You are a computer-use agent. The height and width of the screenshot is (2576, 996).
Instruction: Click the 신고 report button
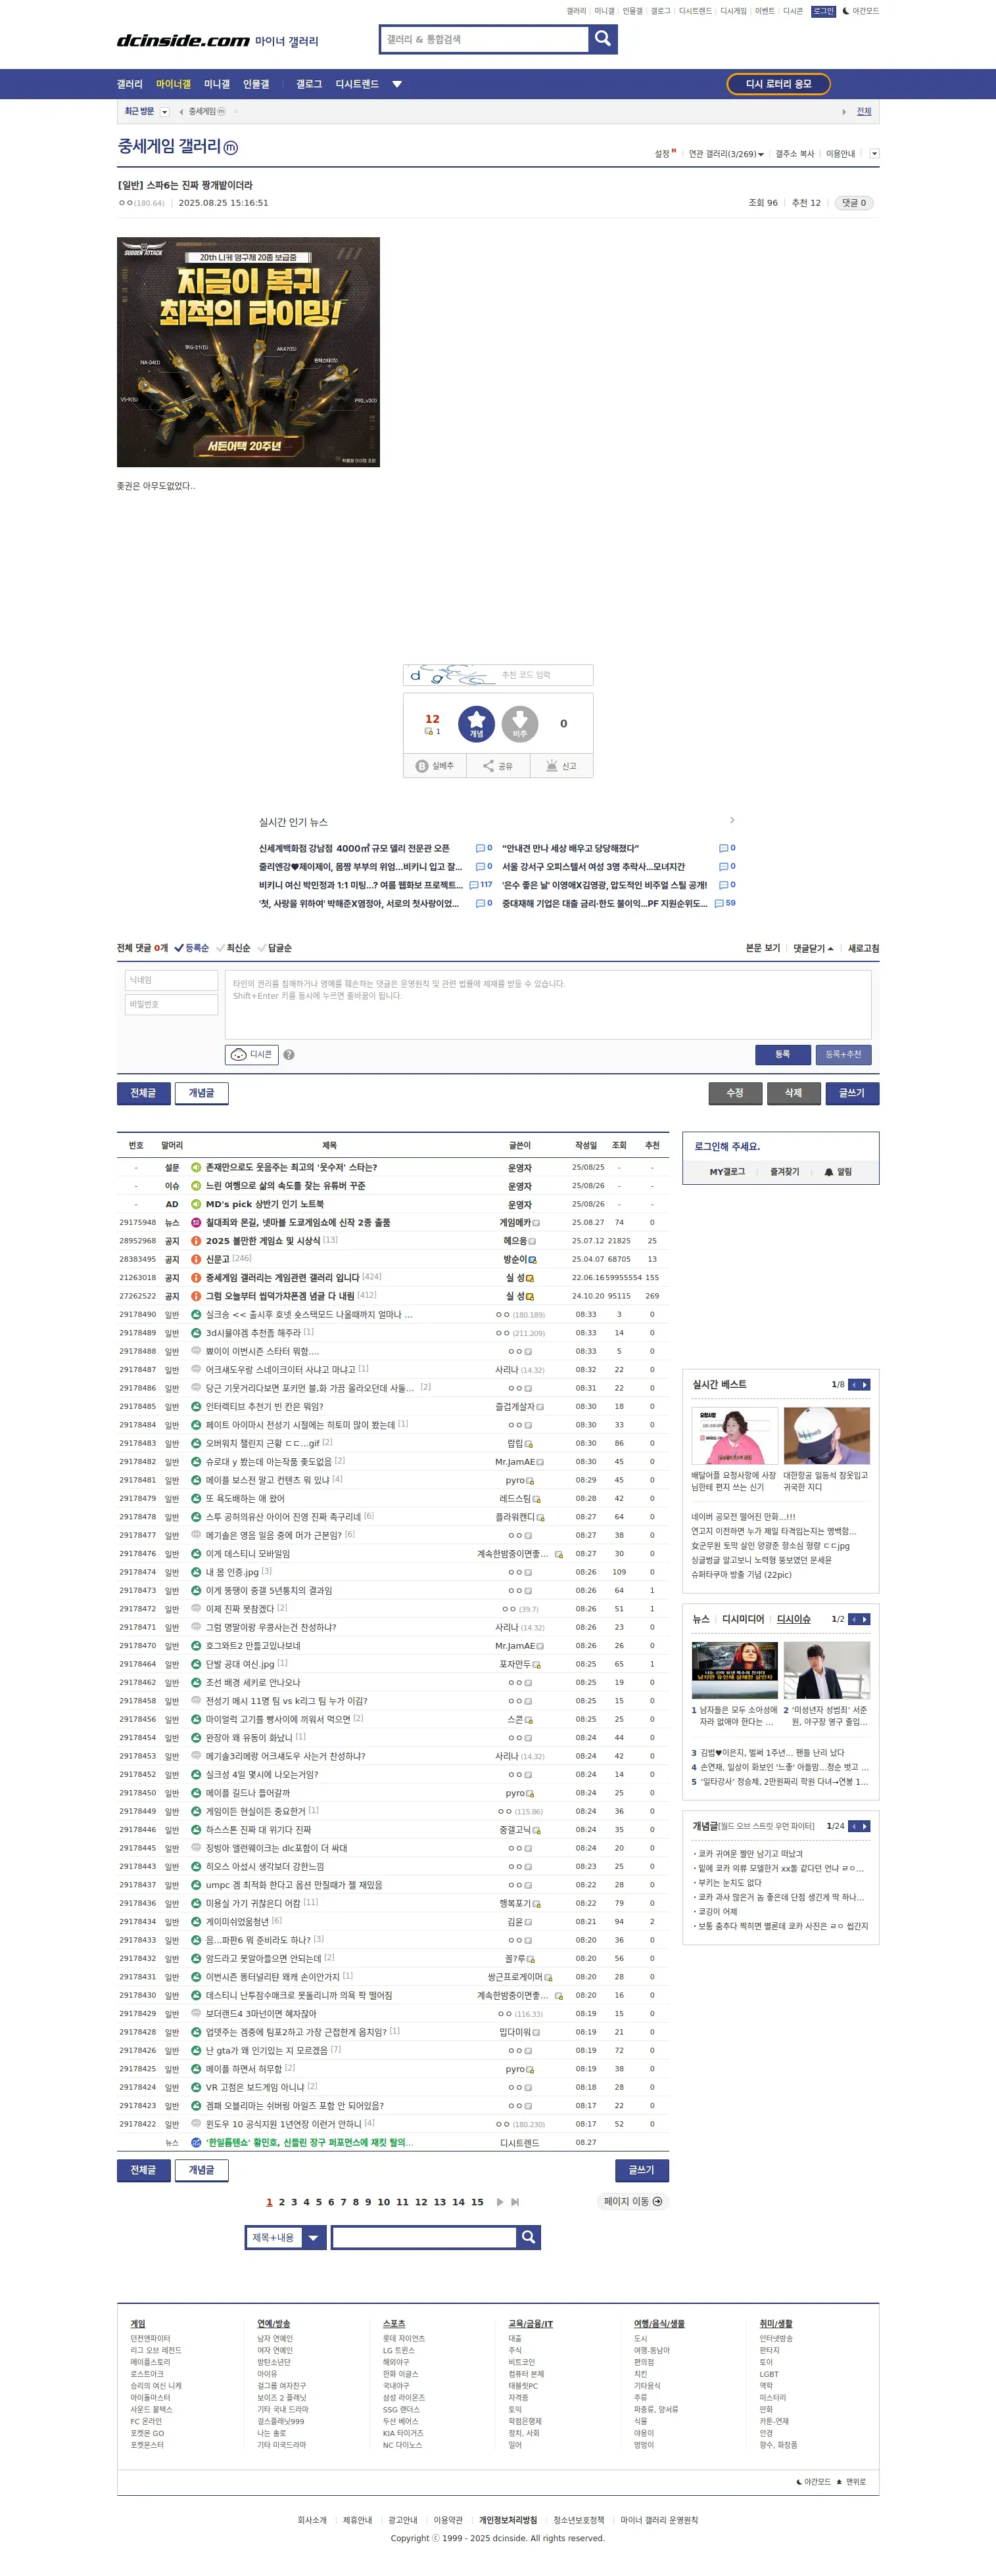click(561, 766)
